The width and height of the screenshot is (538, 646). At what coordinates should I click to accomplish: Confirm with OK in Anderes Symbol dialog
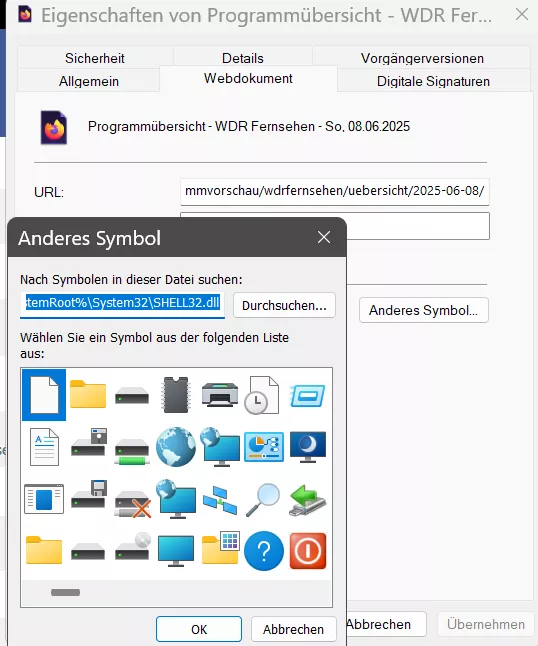[199, 629]
